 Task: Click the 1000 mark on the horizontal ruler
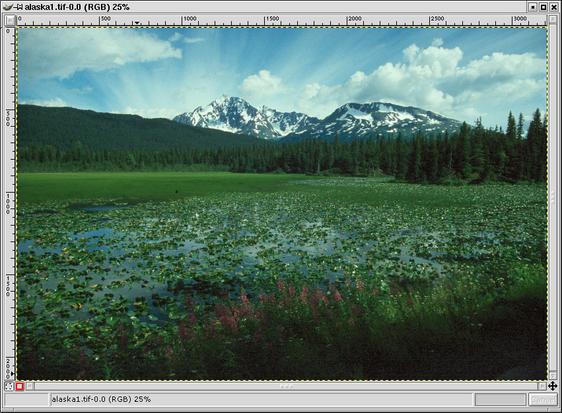click(x=189, y=19)
